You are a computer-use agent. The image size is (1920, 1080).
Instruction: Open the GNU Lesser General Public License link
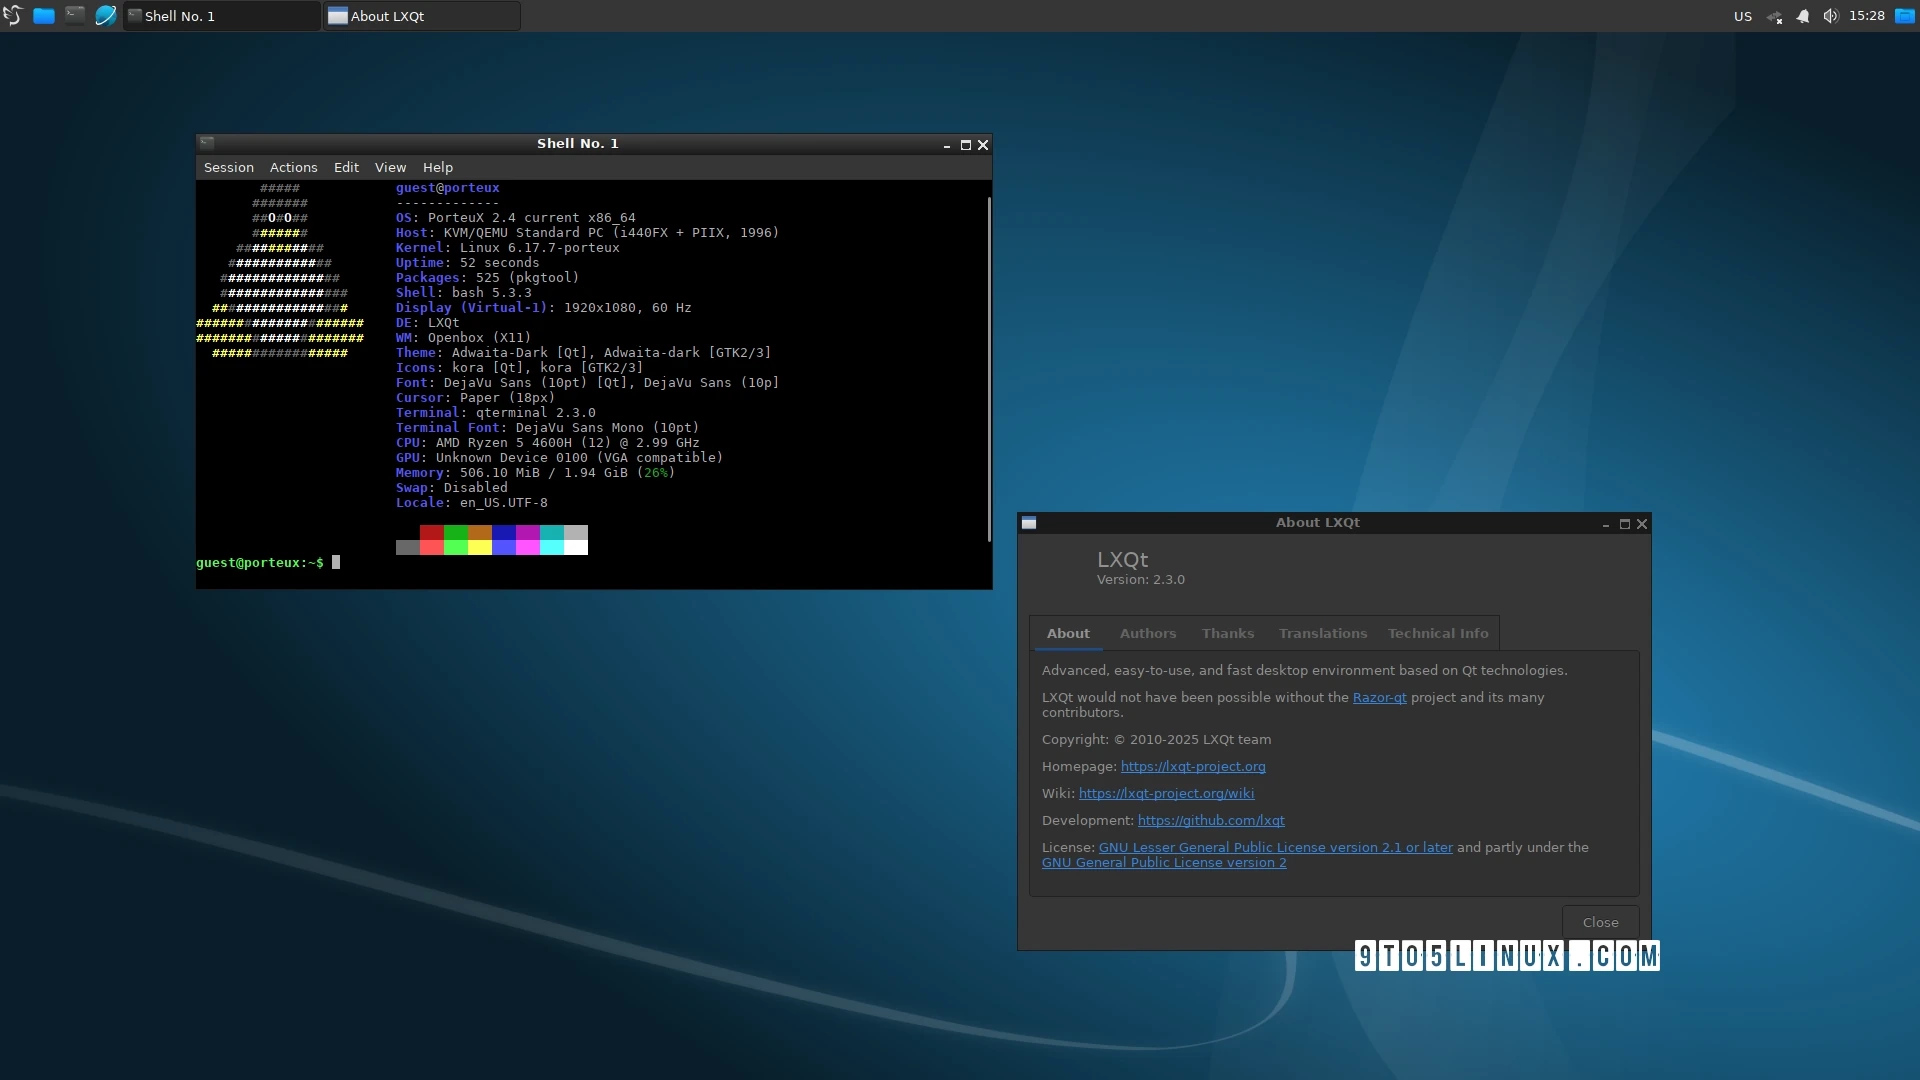pos(1275,847)
